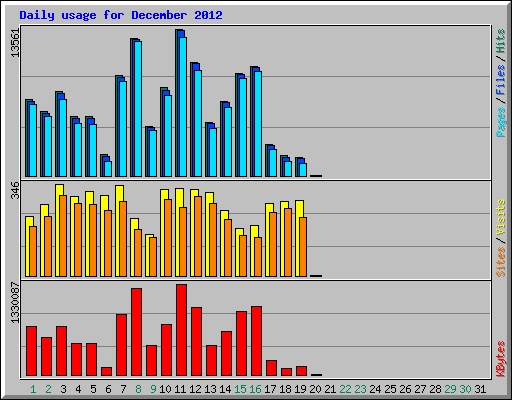Screen dimensions: 512x400
Task: Click the orange 'Sites' legend label
Action: point(500,262)
